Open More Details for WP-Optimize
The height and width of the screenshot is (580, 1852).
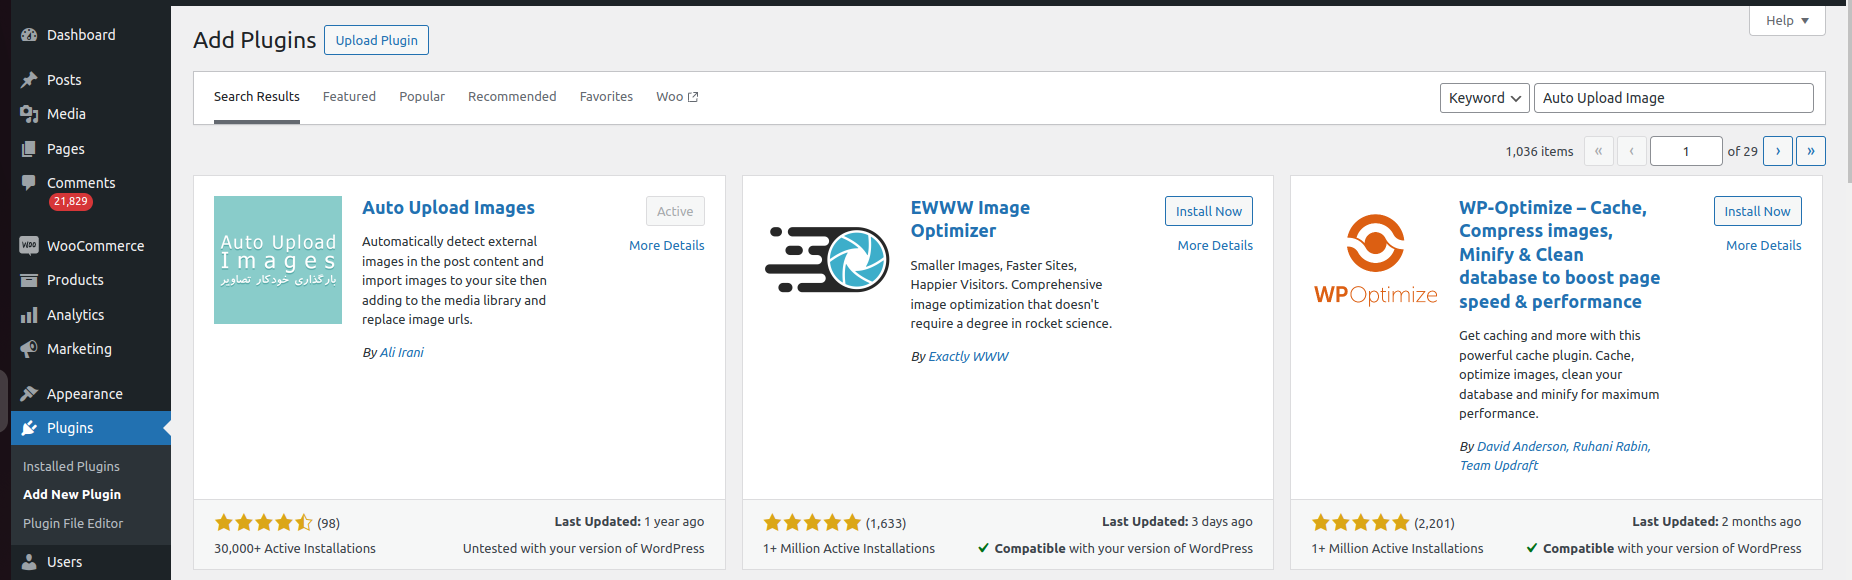(1763, 245)
